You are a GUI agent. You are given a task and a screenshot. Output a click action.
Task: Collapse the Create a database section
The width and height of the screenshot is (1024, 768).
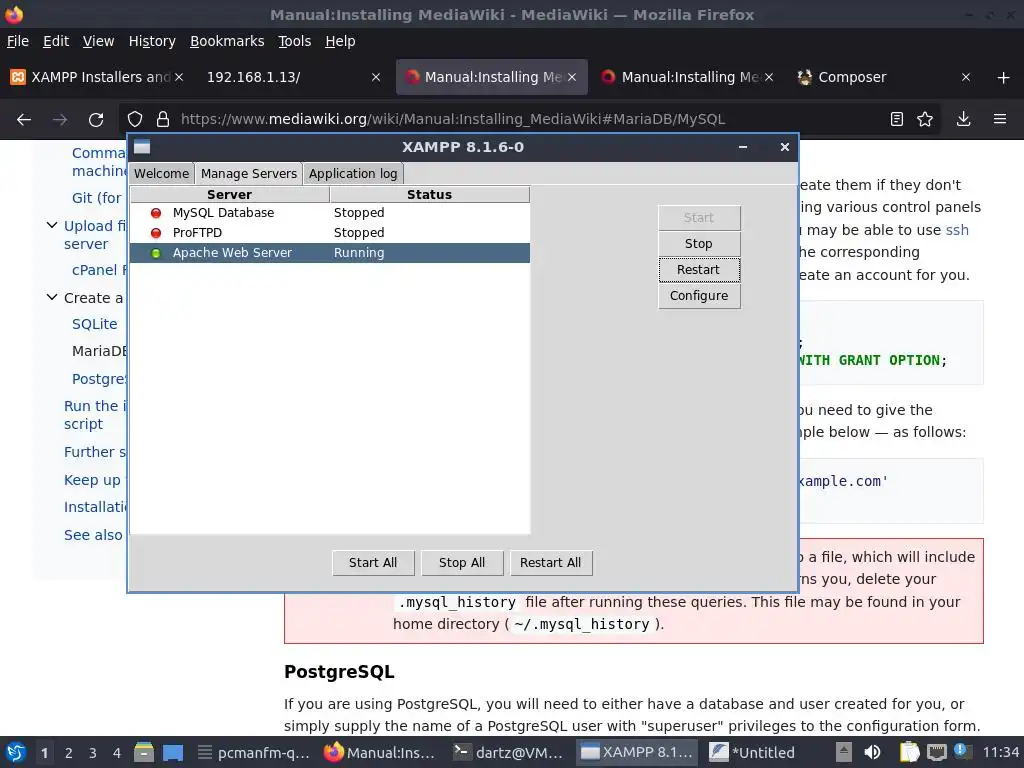point(52,297)
